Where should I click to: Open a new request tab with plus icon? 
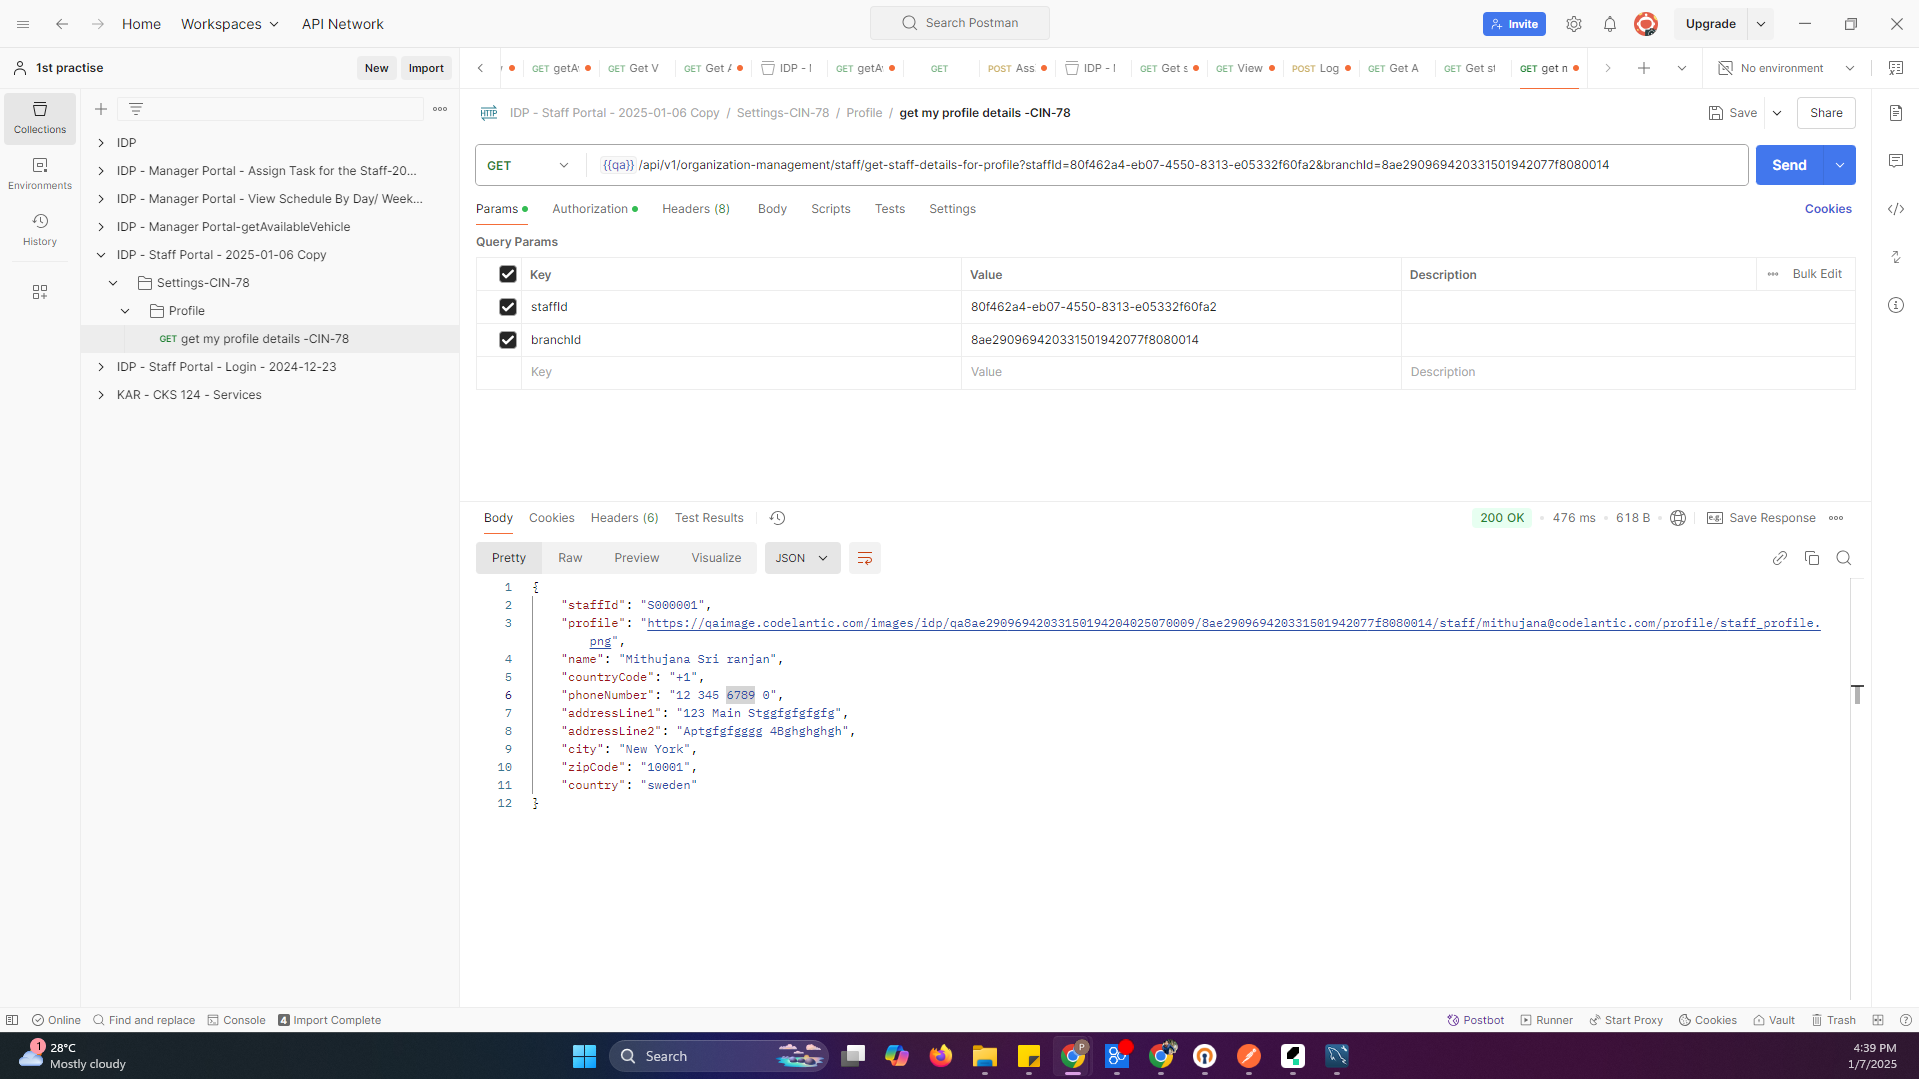click(x=1644, y=68)
